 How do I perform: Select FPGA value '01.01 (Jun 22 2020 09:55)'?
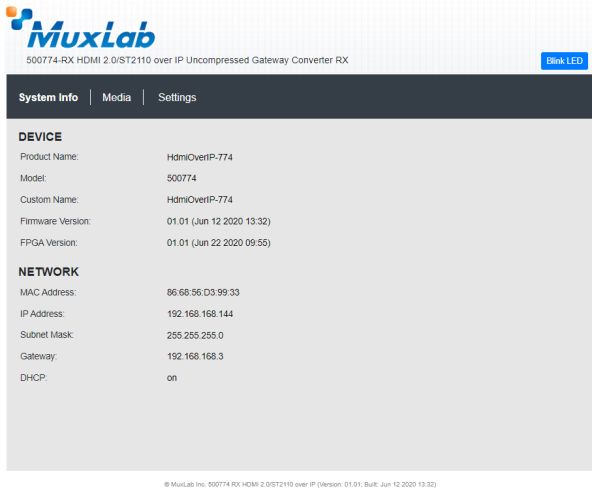[x=219, y=243]
